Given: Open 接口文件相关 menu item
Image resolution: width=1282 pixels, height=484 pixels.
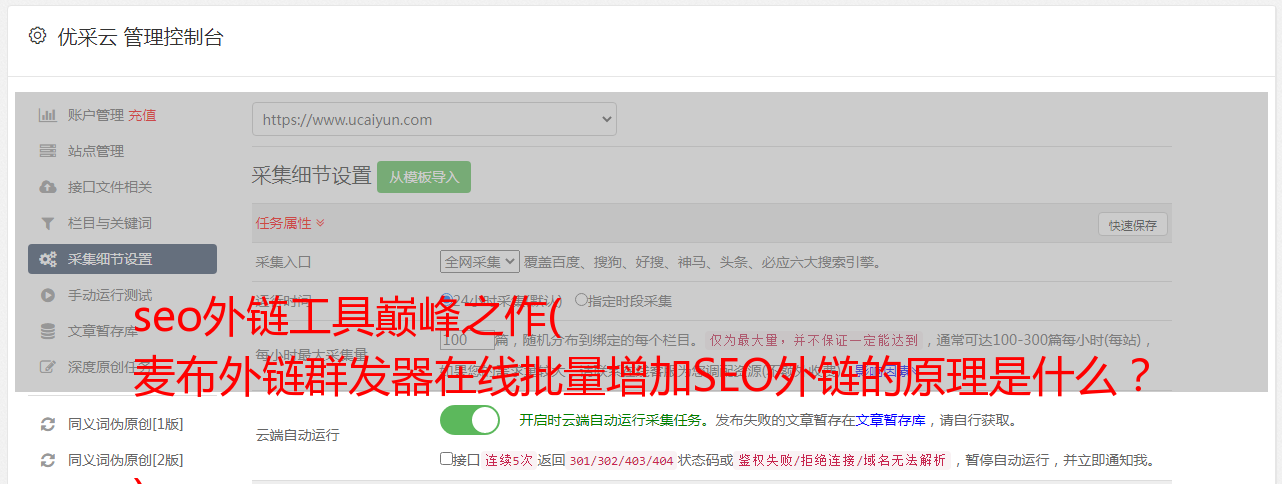Looking at the screenshot, I should click(x=110, y=187).
